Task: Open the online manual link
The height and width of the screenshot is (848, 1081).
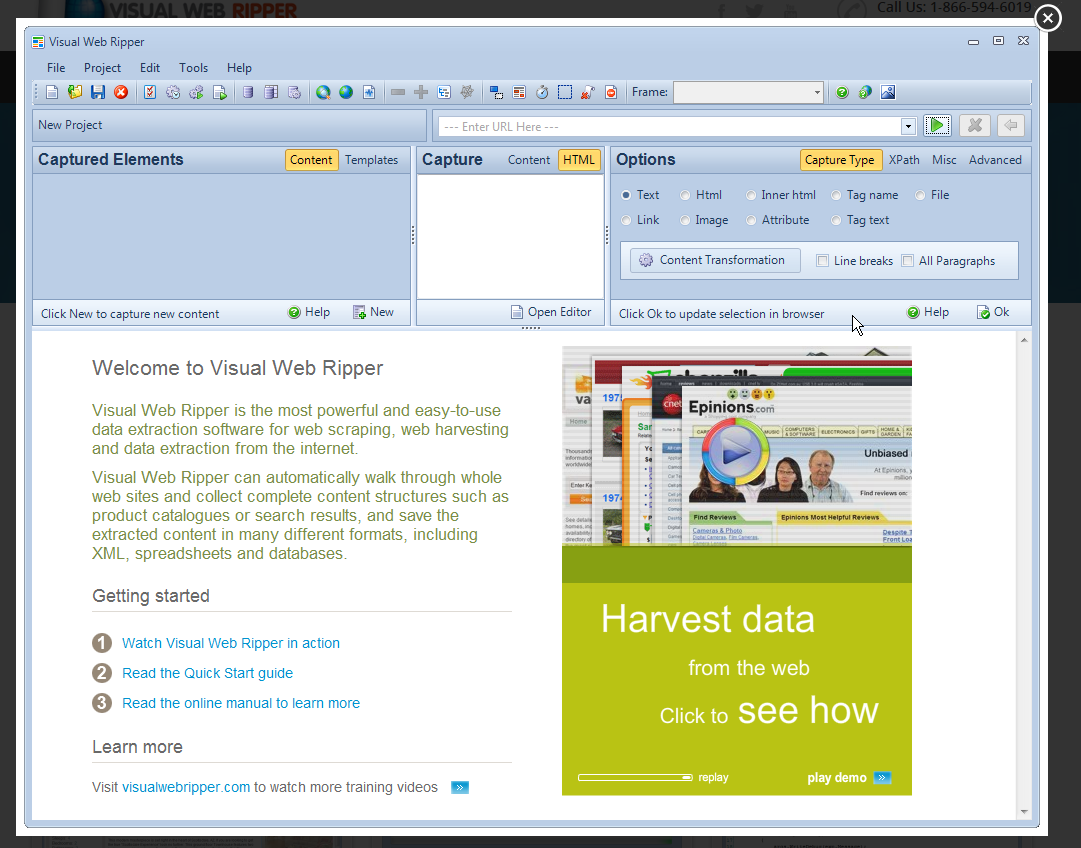Action: (241, 703)
